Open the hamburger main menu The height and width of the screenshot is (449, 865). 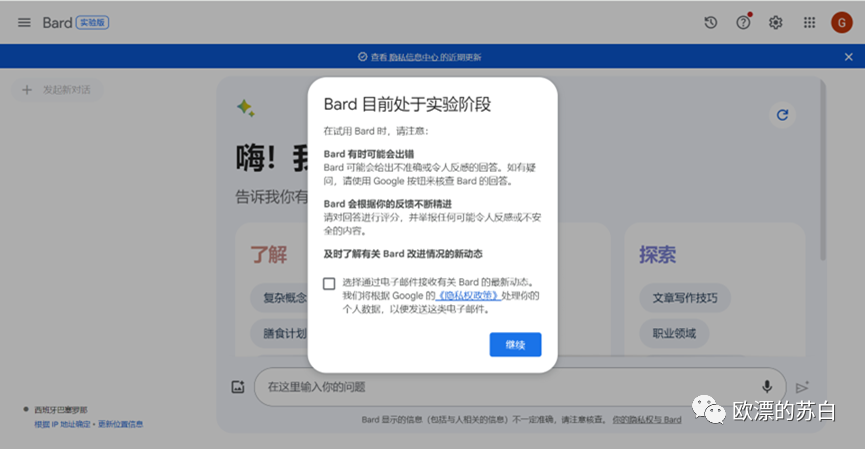coord(24,22)
